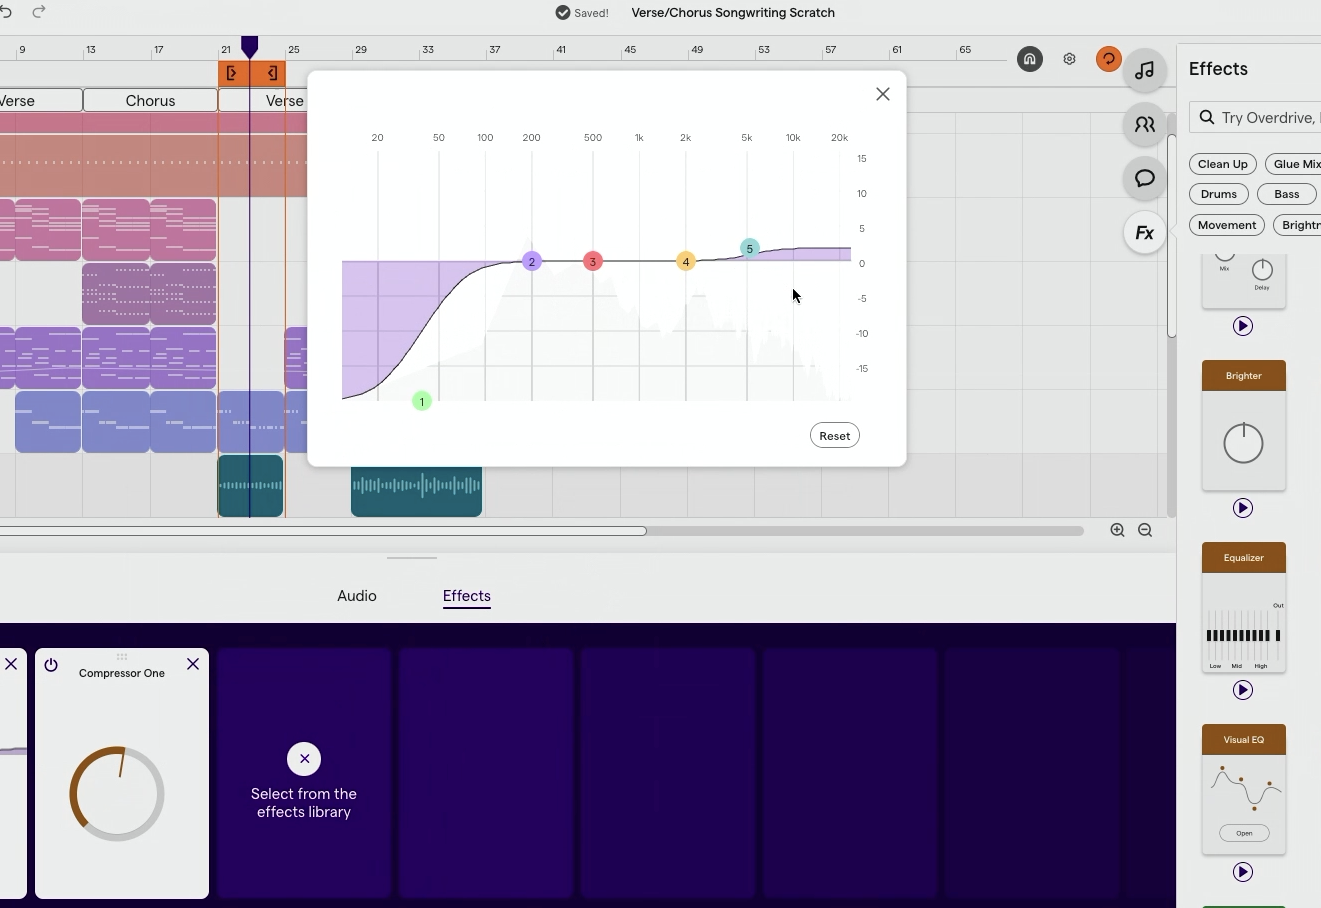Search effects in the Try Overdrive field
This screenshot has width=1321, height=908.
click(1255, 118)
